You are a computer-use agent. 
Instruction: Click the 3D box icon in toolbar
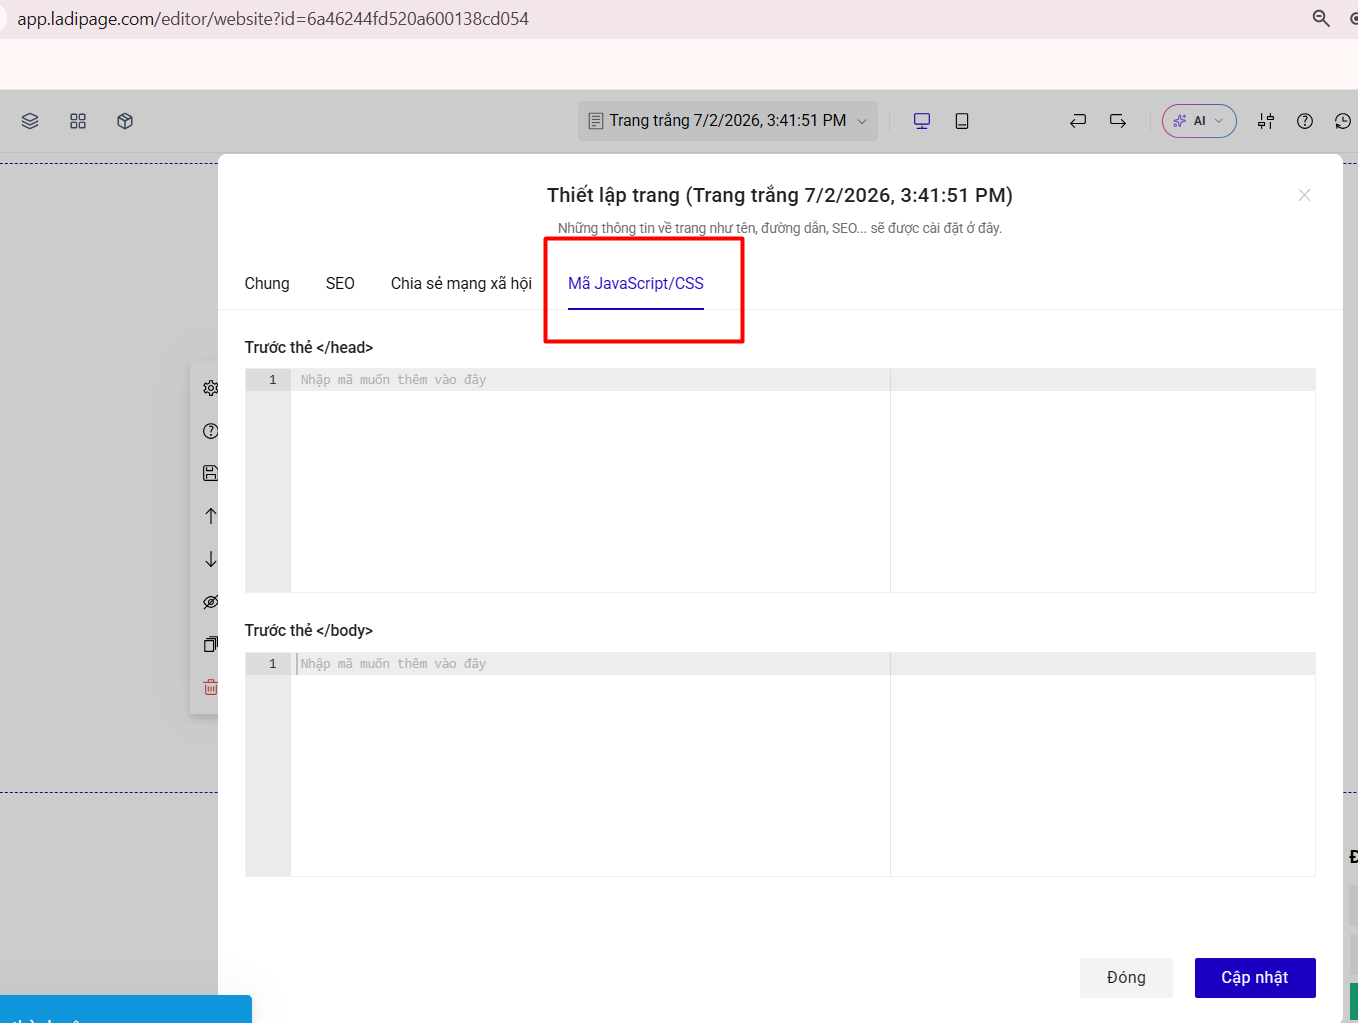[125, 121]
